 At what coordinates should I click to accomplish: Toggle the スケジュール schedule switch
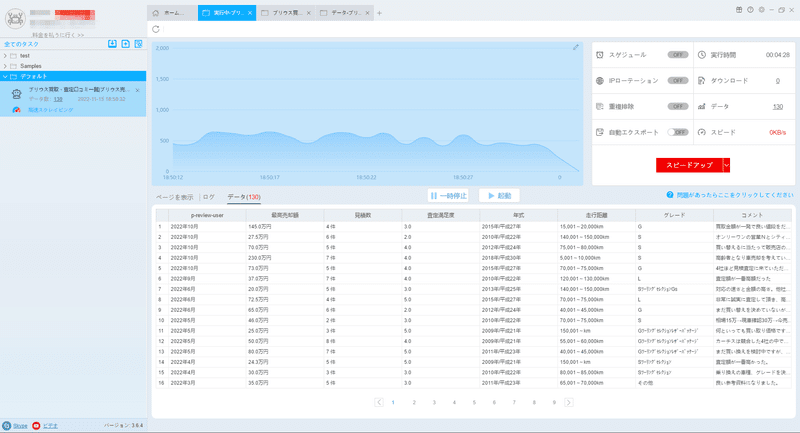[x=678, y=55]
